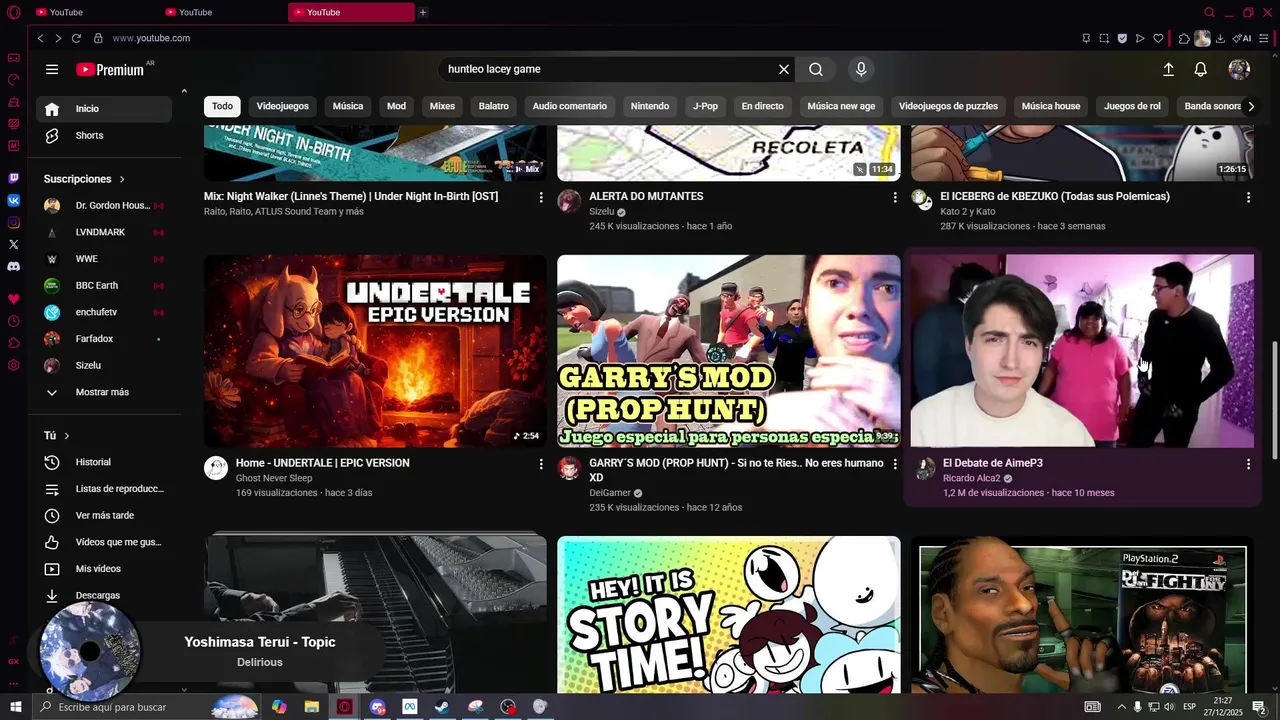
Task: Select the En directo filter chip
Action: tap(762, 106)
